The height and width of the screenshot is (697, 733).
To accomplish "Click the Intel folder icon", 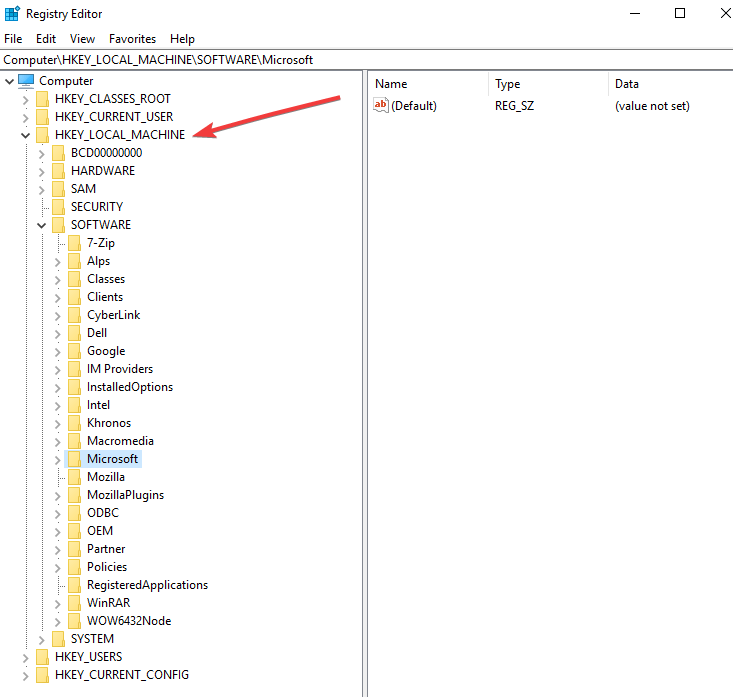I will pyautogui.click(x=74, y=405).
